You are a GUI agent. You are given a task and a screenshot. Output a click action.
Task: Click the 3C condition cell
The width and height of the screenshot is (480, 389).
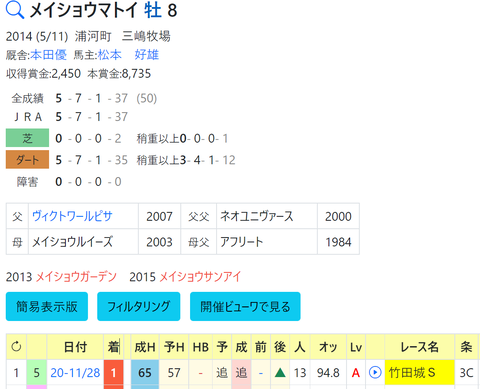[x=467, y=373]
